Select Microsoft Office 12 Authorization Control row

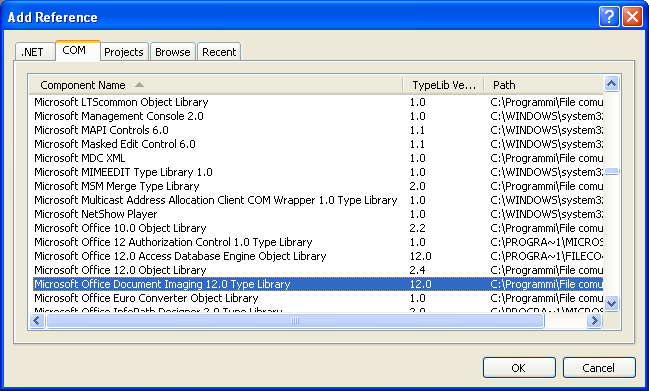[318, 242]
